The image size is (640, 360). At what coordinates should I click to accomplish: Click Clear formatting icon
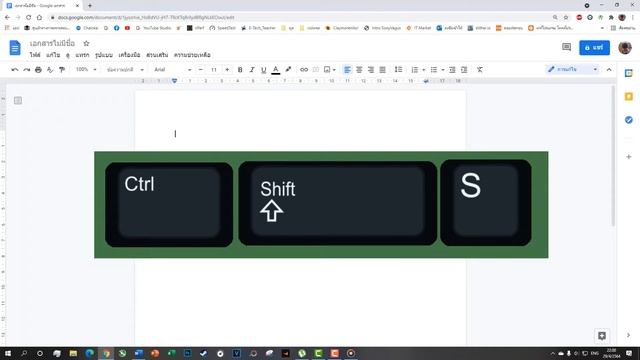tap(480, 70)
